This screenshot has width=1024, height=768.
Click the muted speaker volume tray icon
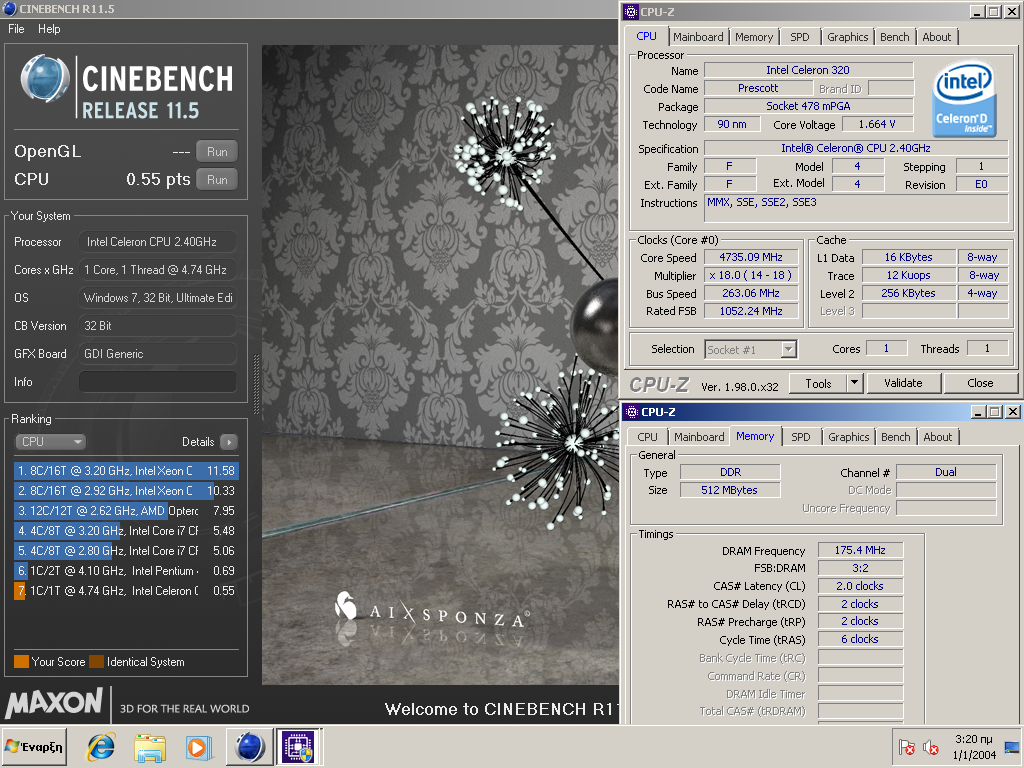point(931,746)
